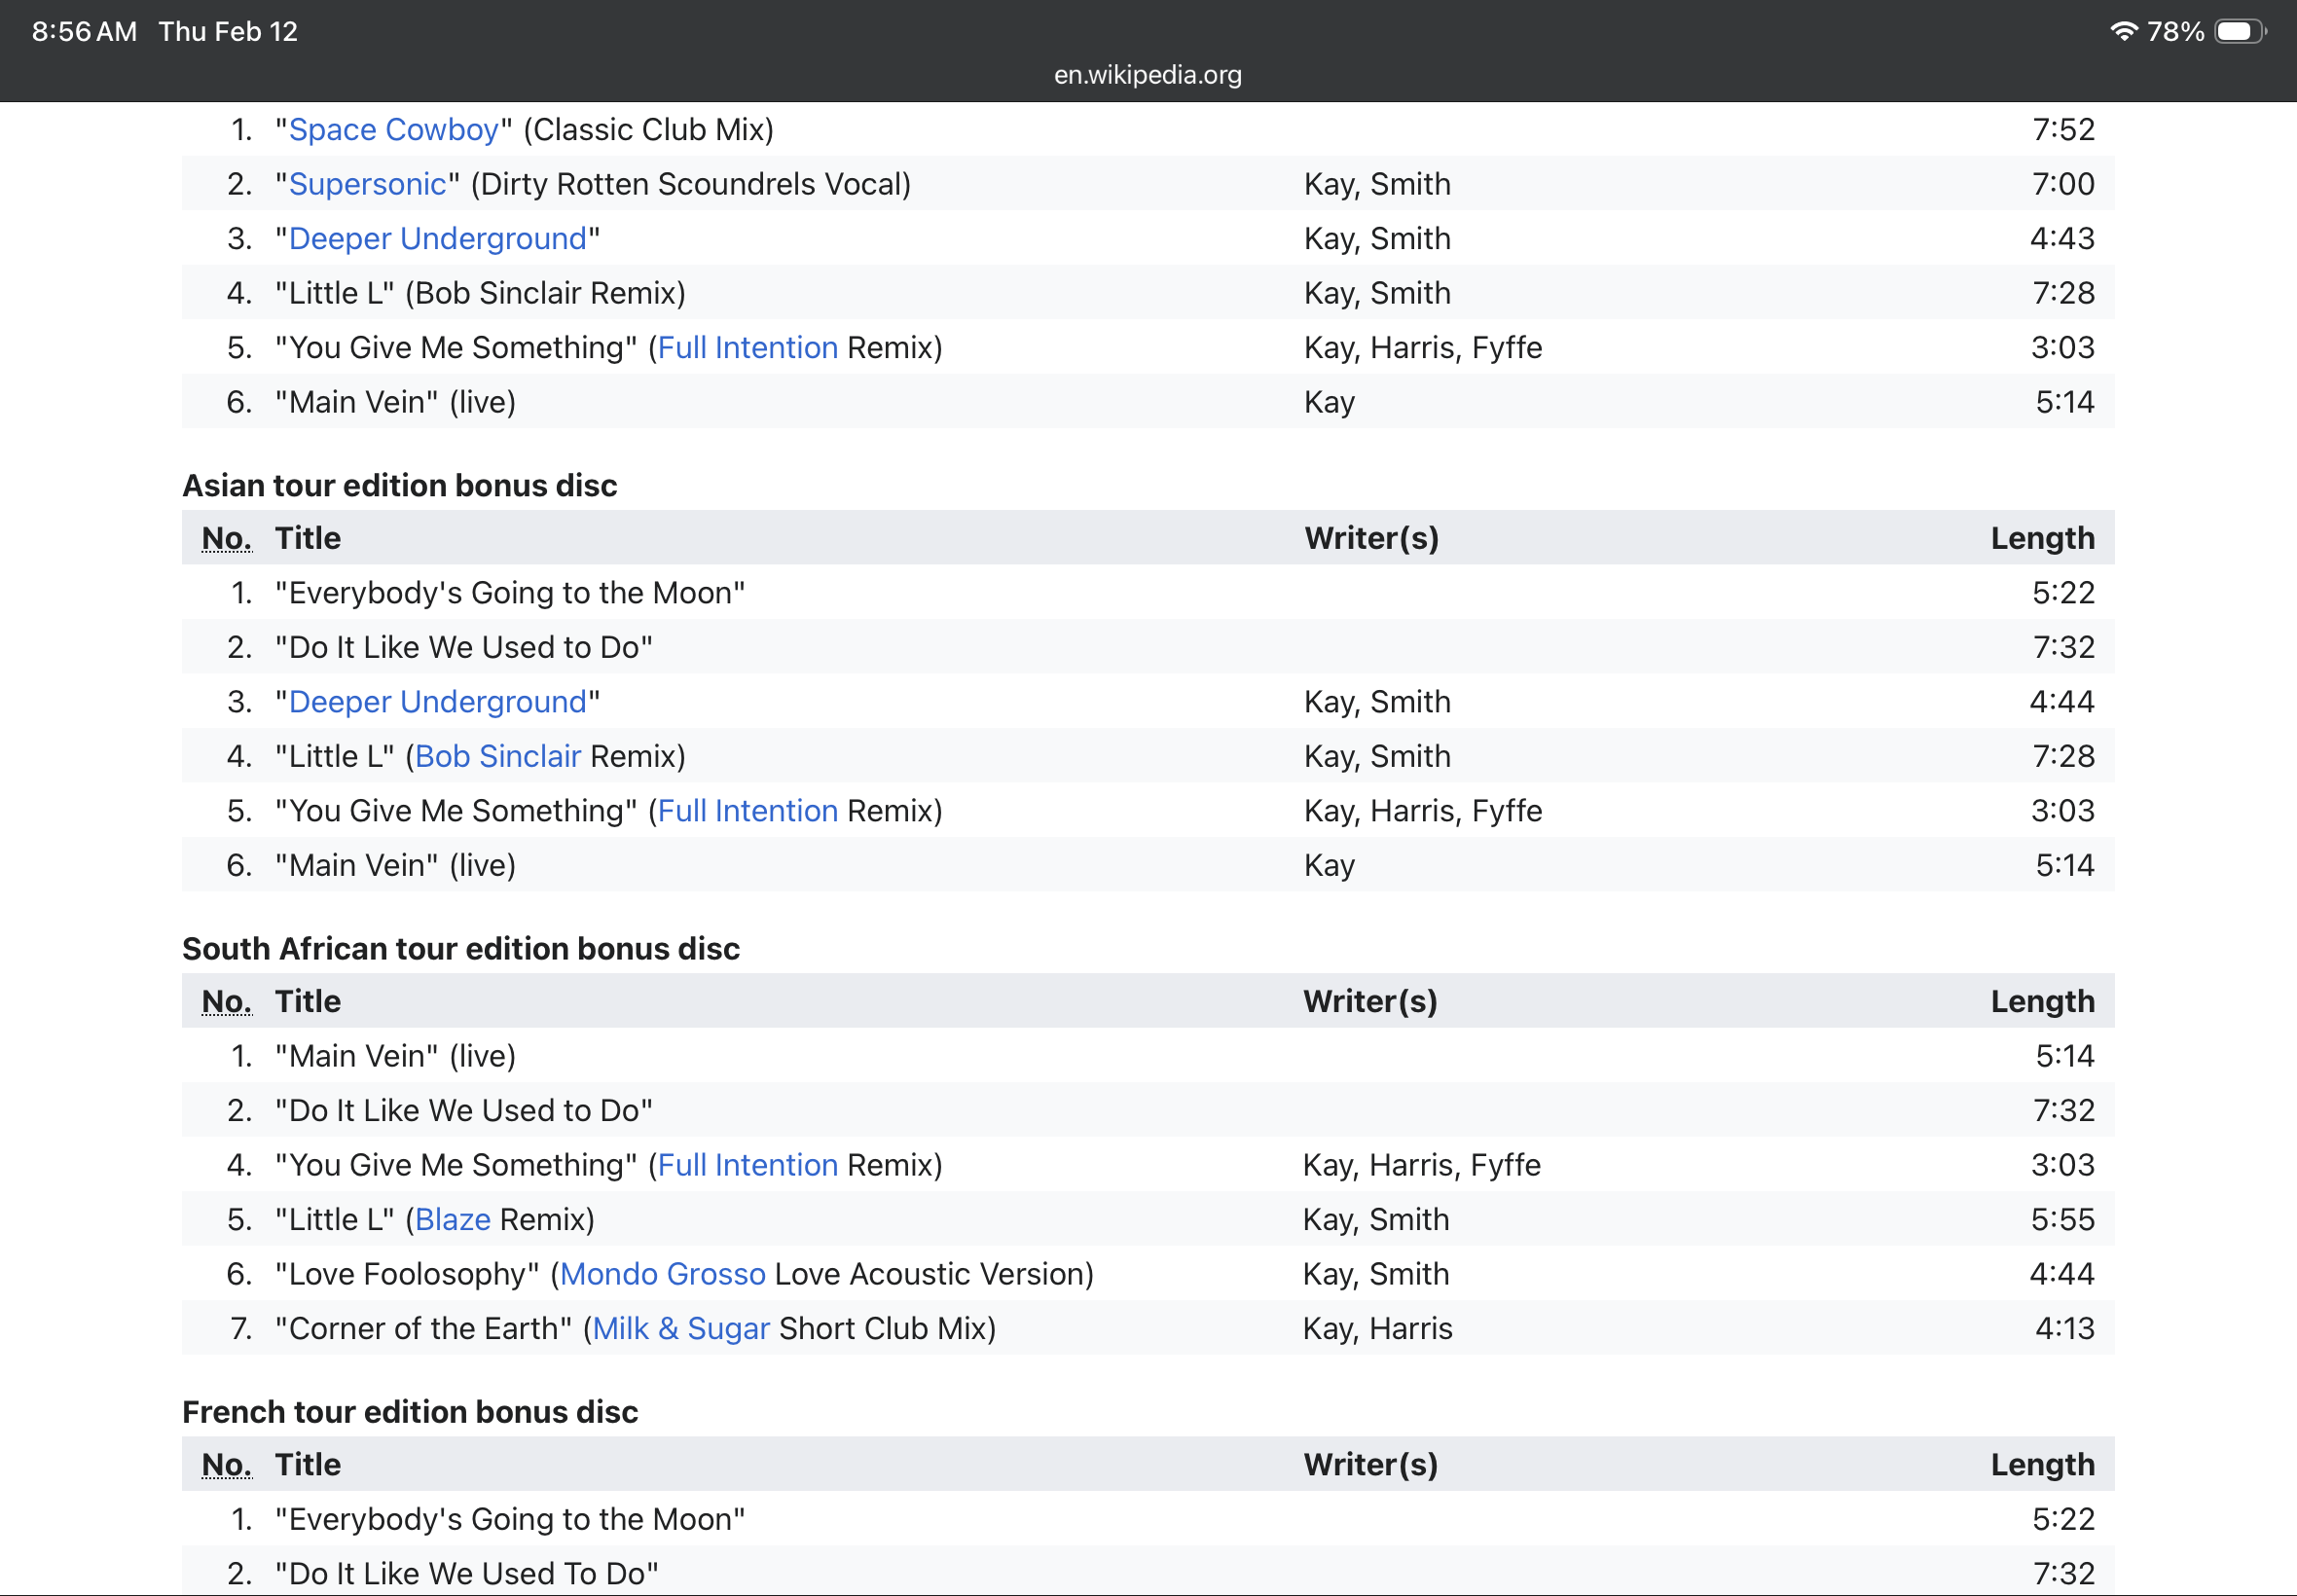Tap 4:44 length for Love Foolosophy
The width and height of the screenshot is (2297, 1596).
point(2062,1274)
